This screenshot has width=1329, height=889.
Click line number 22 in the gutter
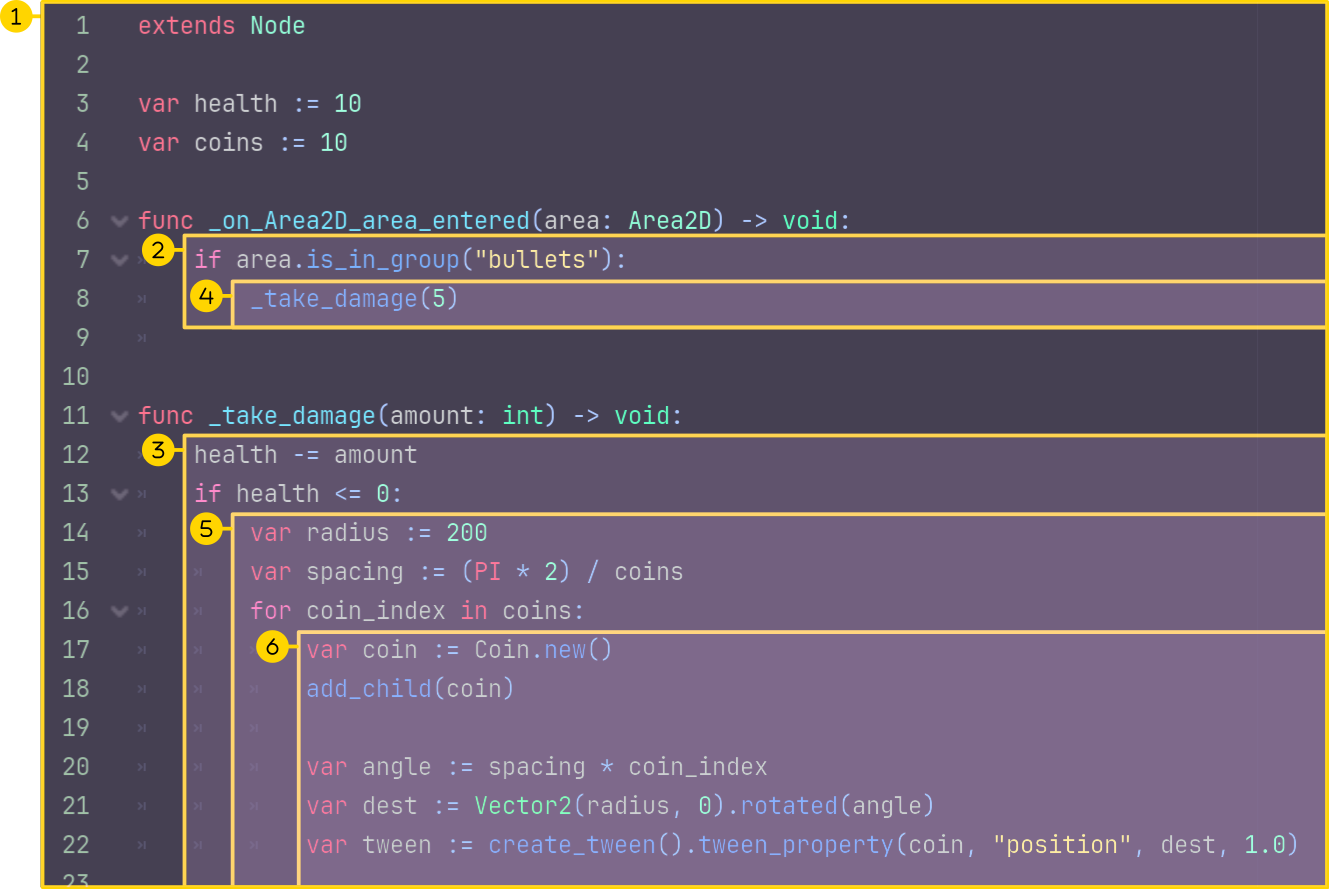(76, 845)
